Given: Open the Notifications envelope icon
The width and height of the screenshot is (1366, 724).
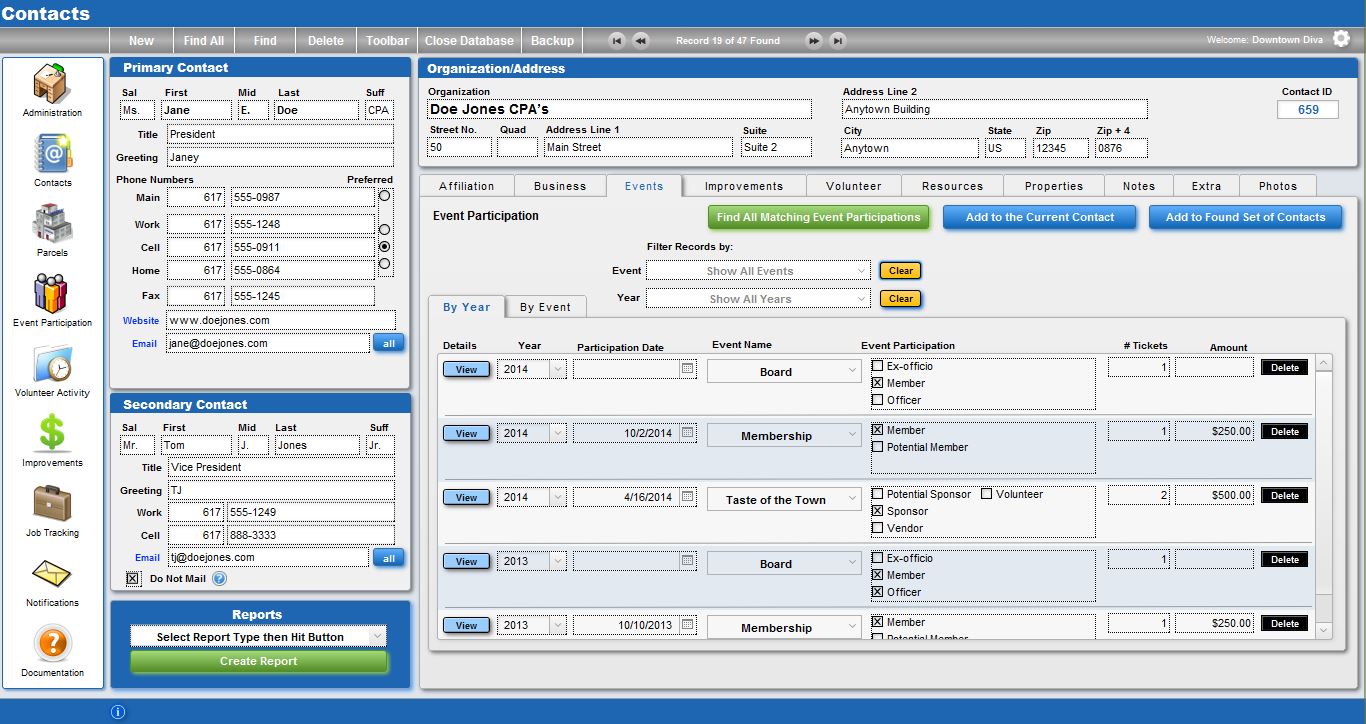Looking at the screenshot, I should pyautogui.click(x=52, y=574).
